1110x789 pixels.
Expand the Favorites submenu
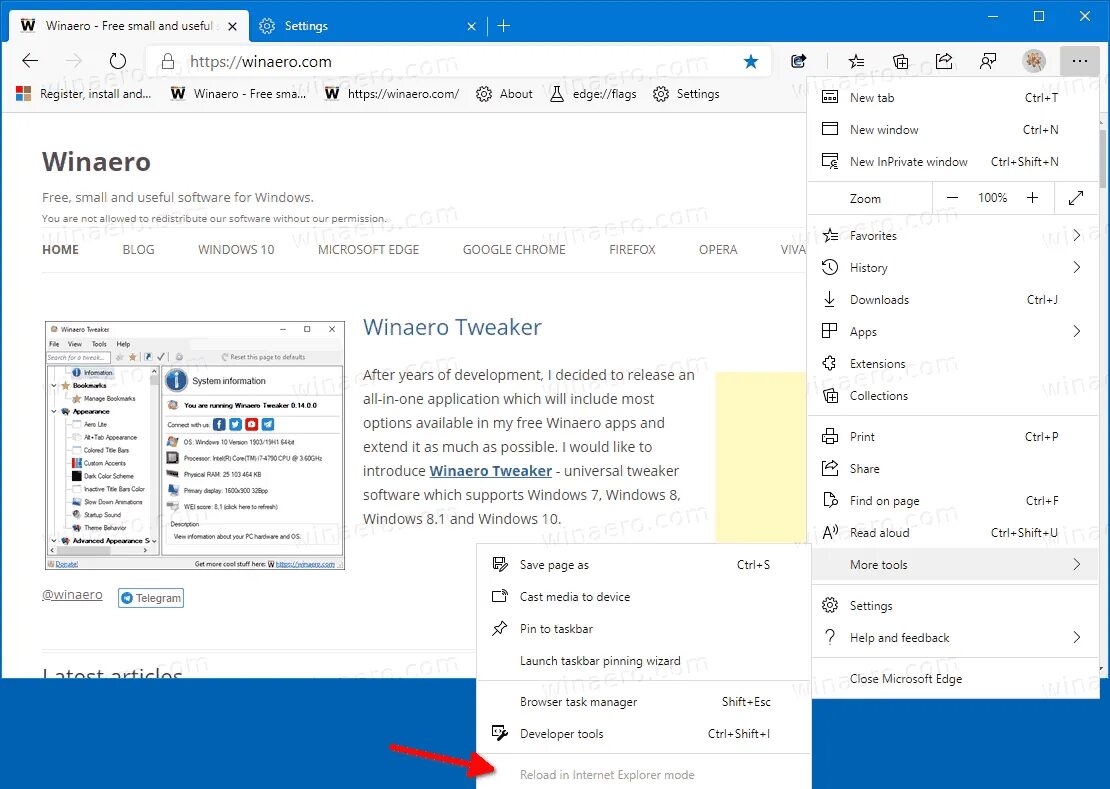pos(953,236)
